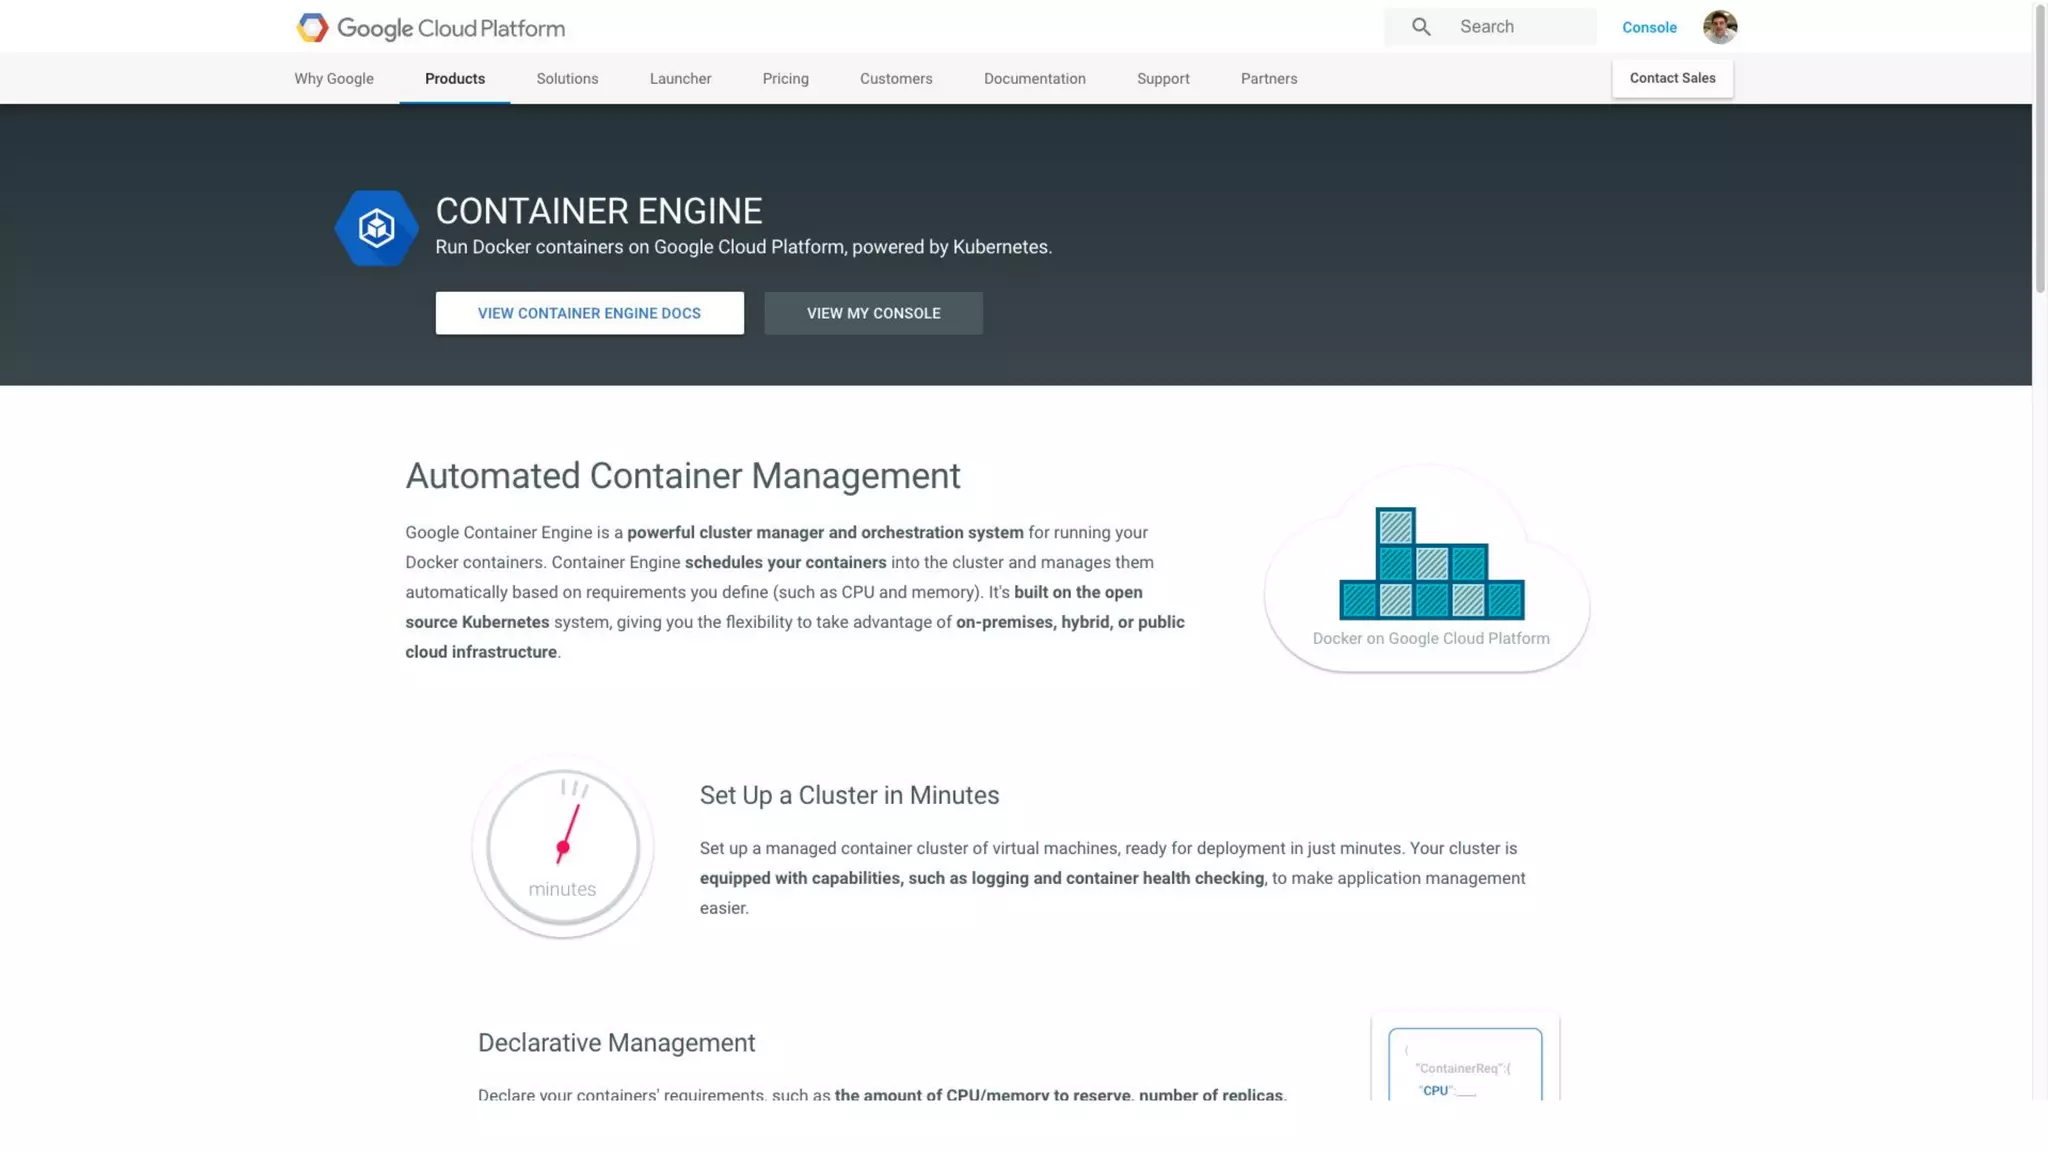Click the Docker container blocks cloud illustration
This screenshot has width=2048, height=1152.
tap(1430, 566)
